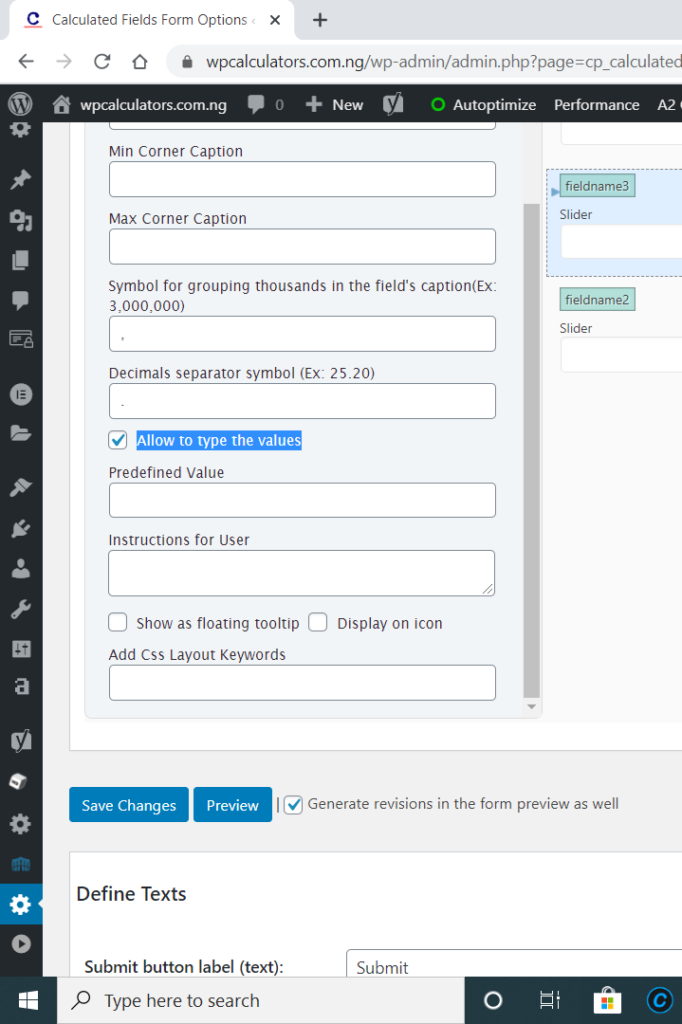Enable Show as floating tooltip

117,622
